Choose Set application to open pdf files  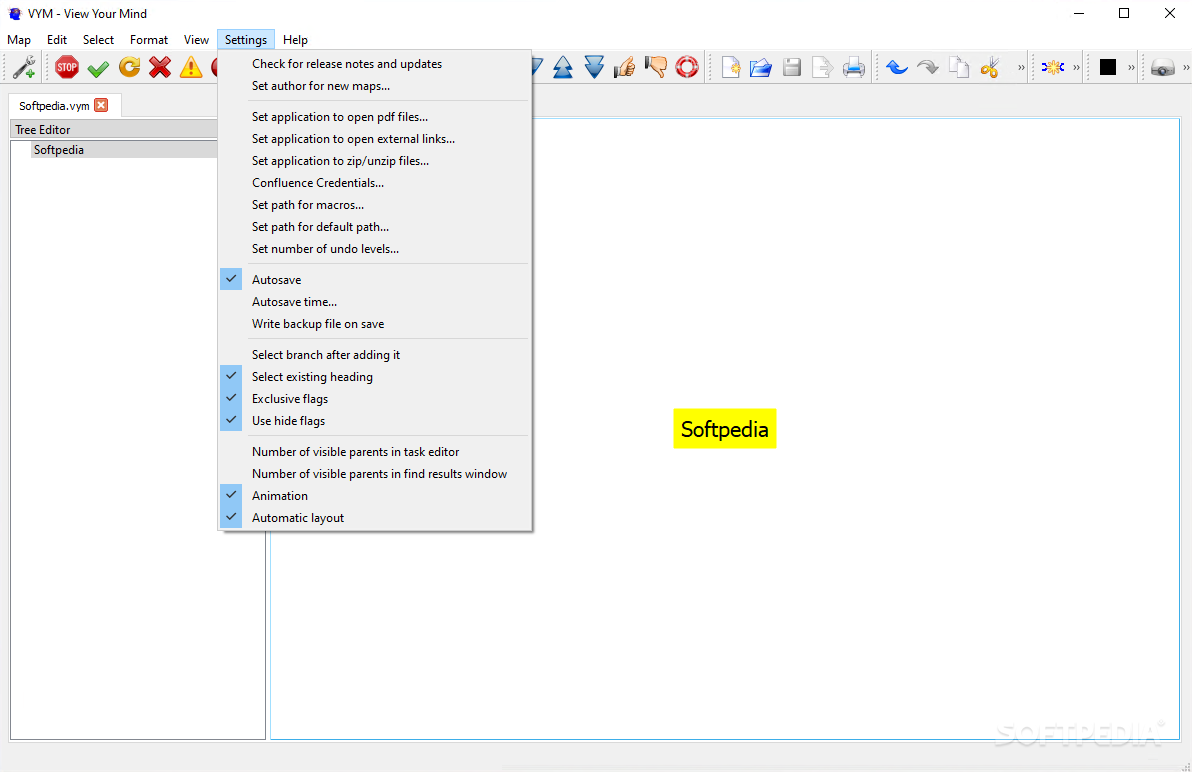click(375, 117)
